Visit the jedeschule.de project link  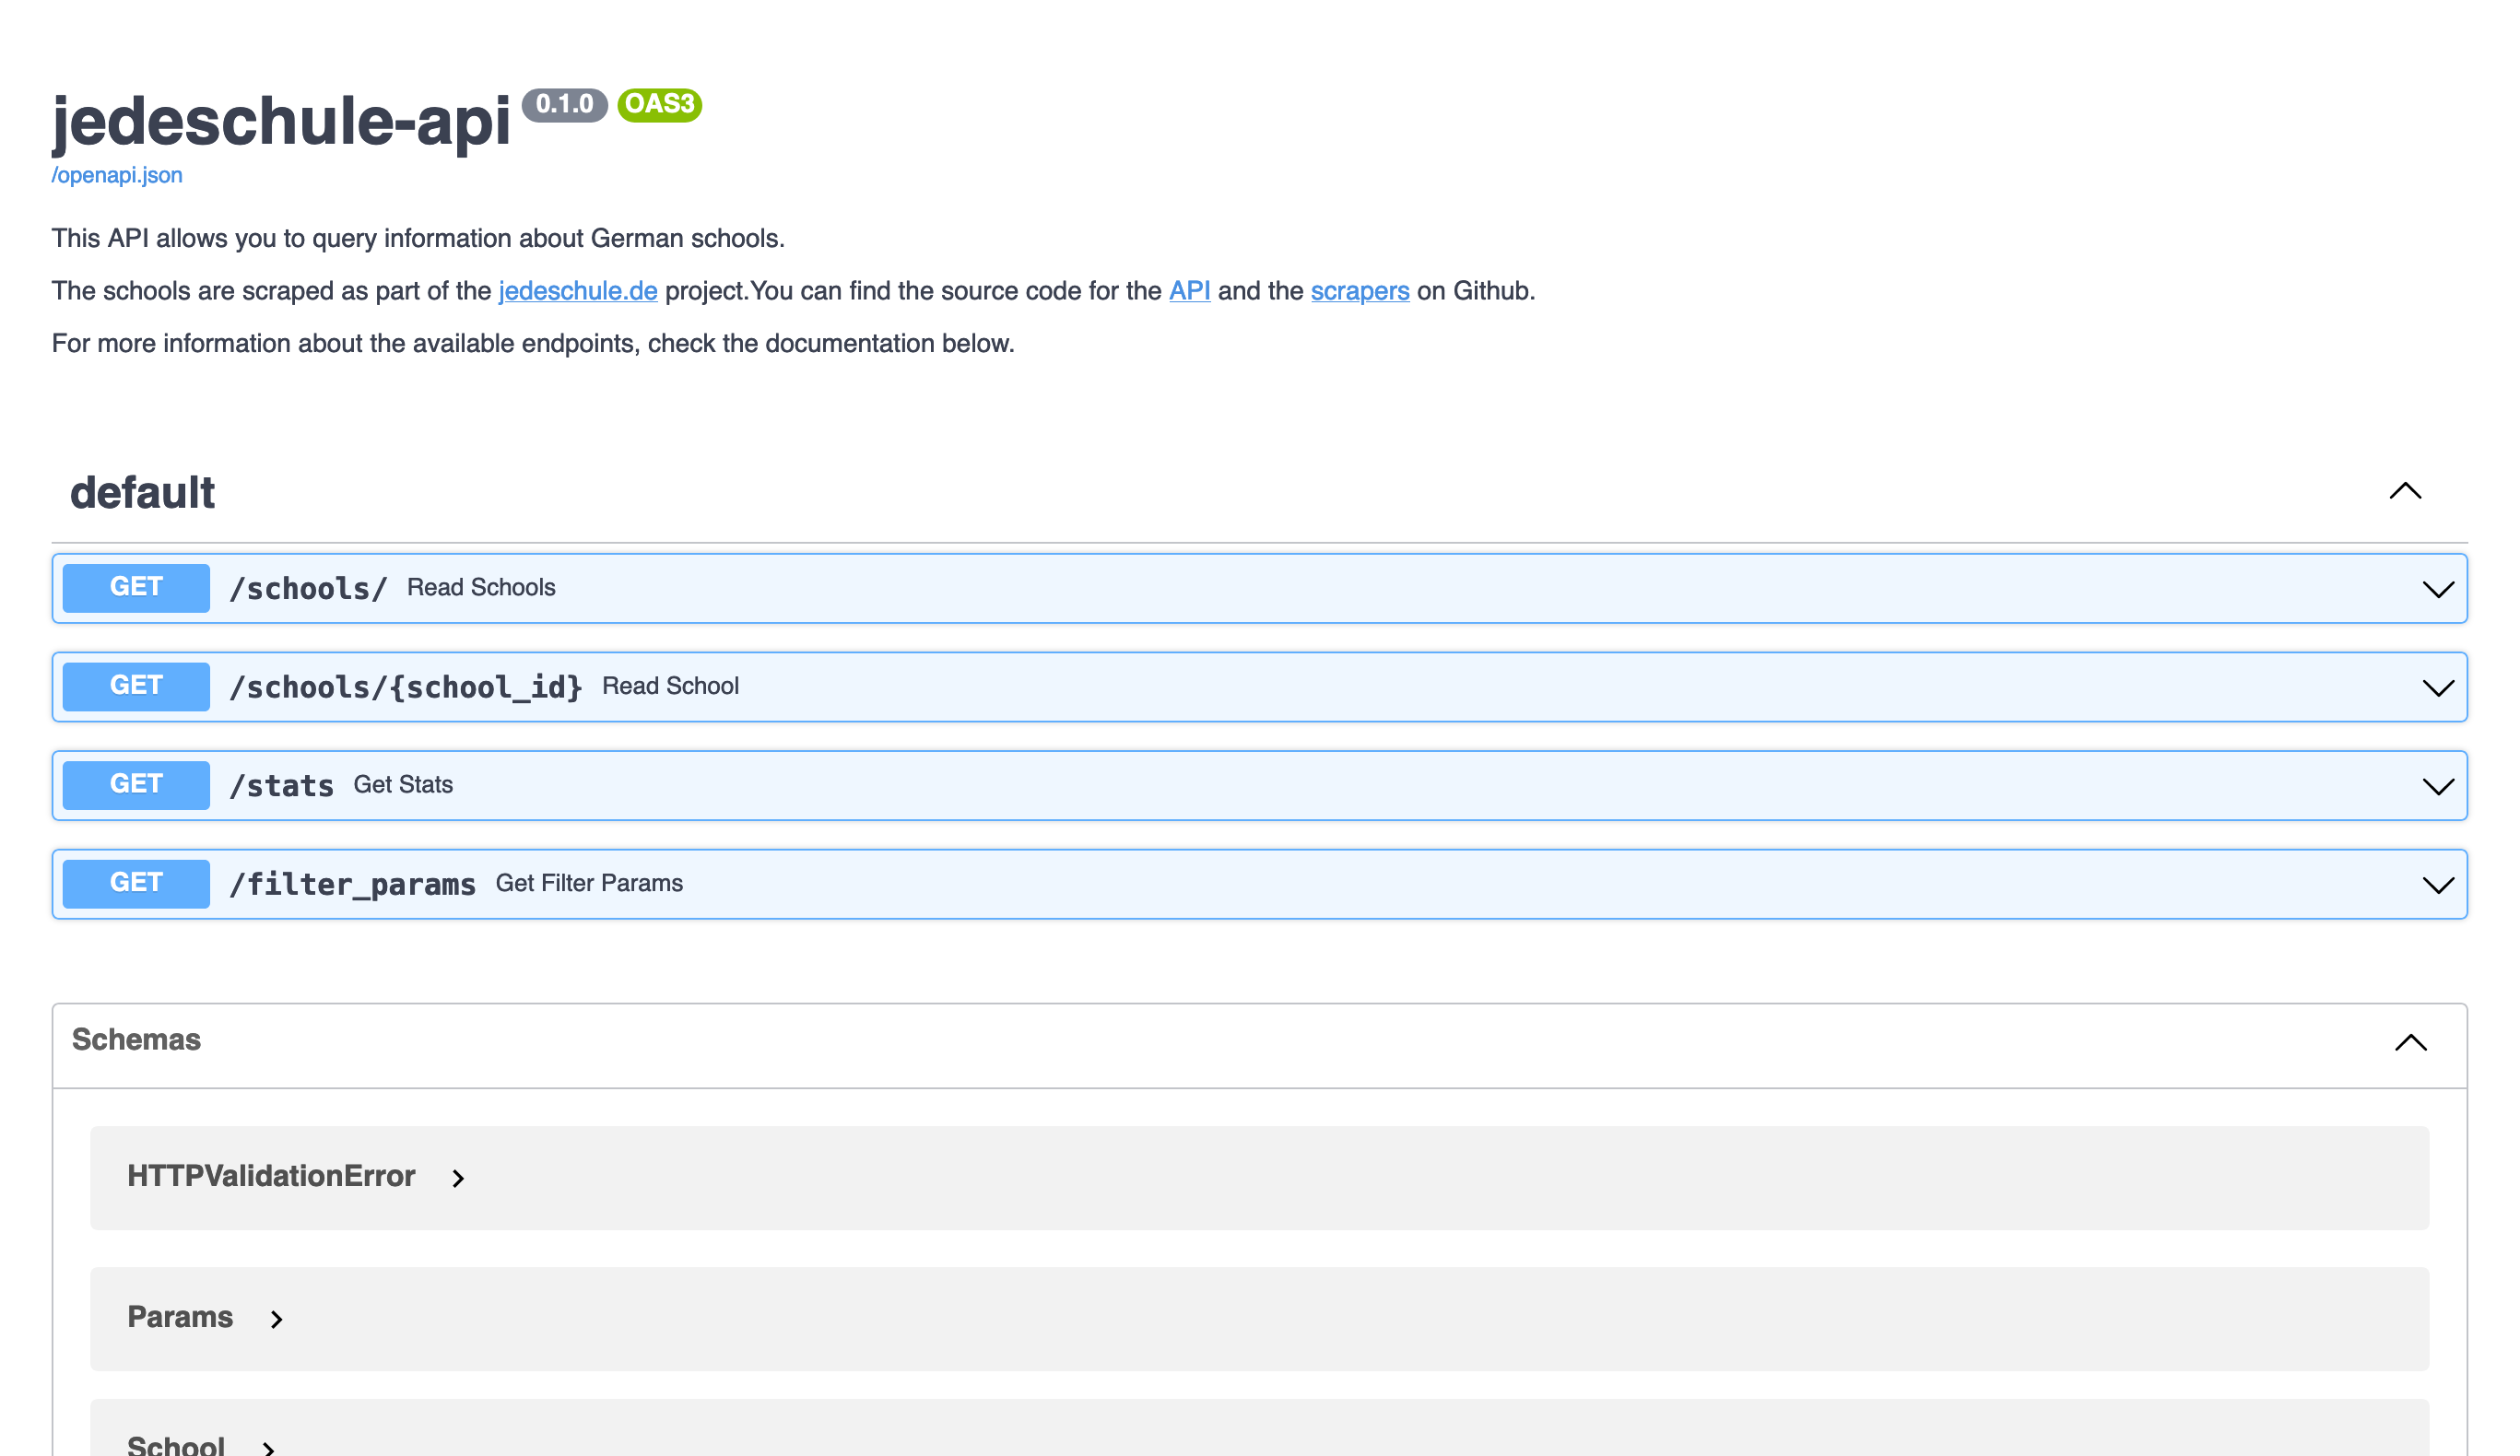[x=577, y=291]
